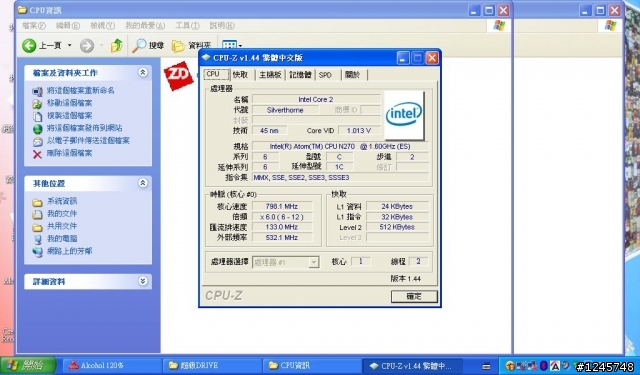This screenshot has height=375, width=640.
Task: Open the Favorites (A) menu
Action: 145,26
